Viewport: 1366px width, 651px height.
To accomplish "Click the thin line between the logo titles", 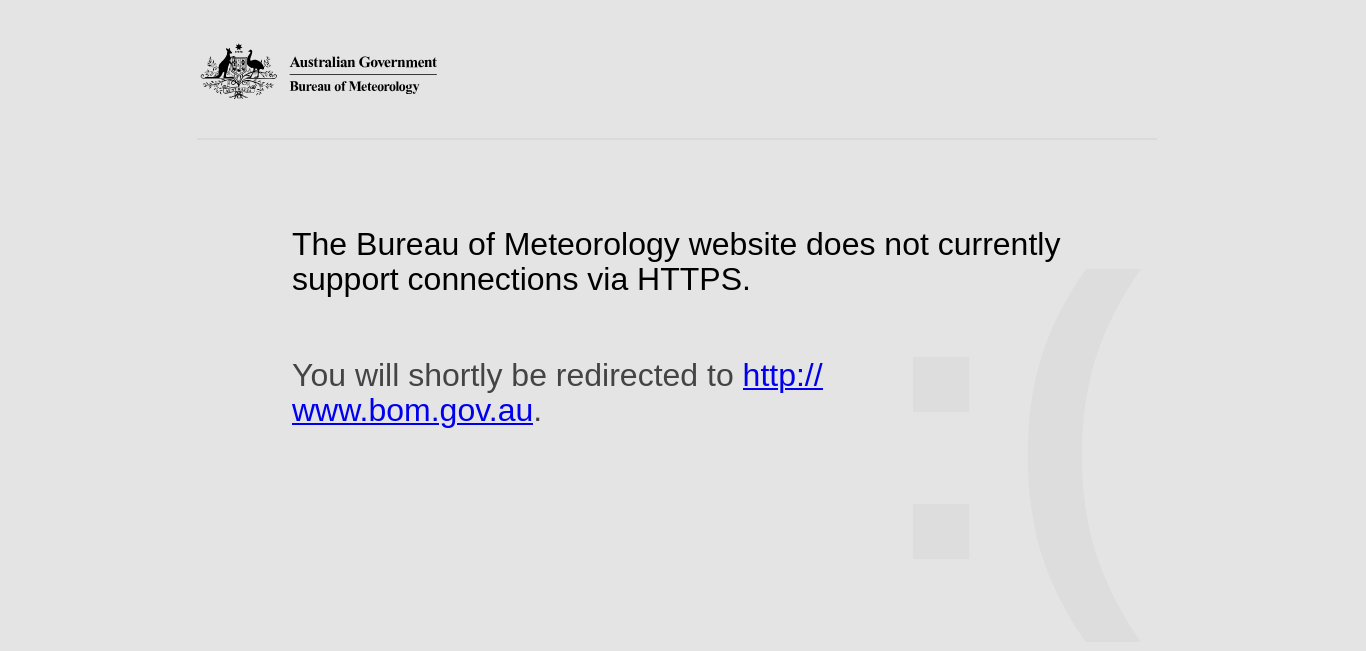I will 363,75.
